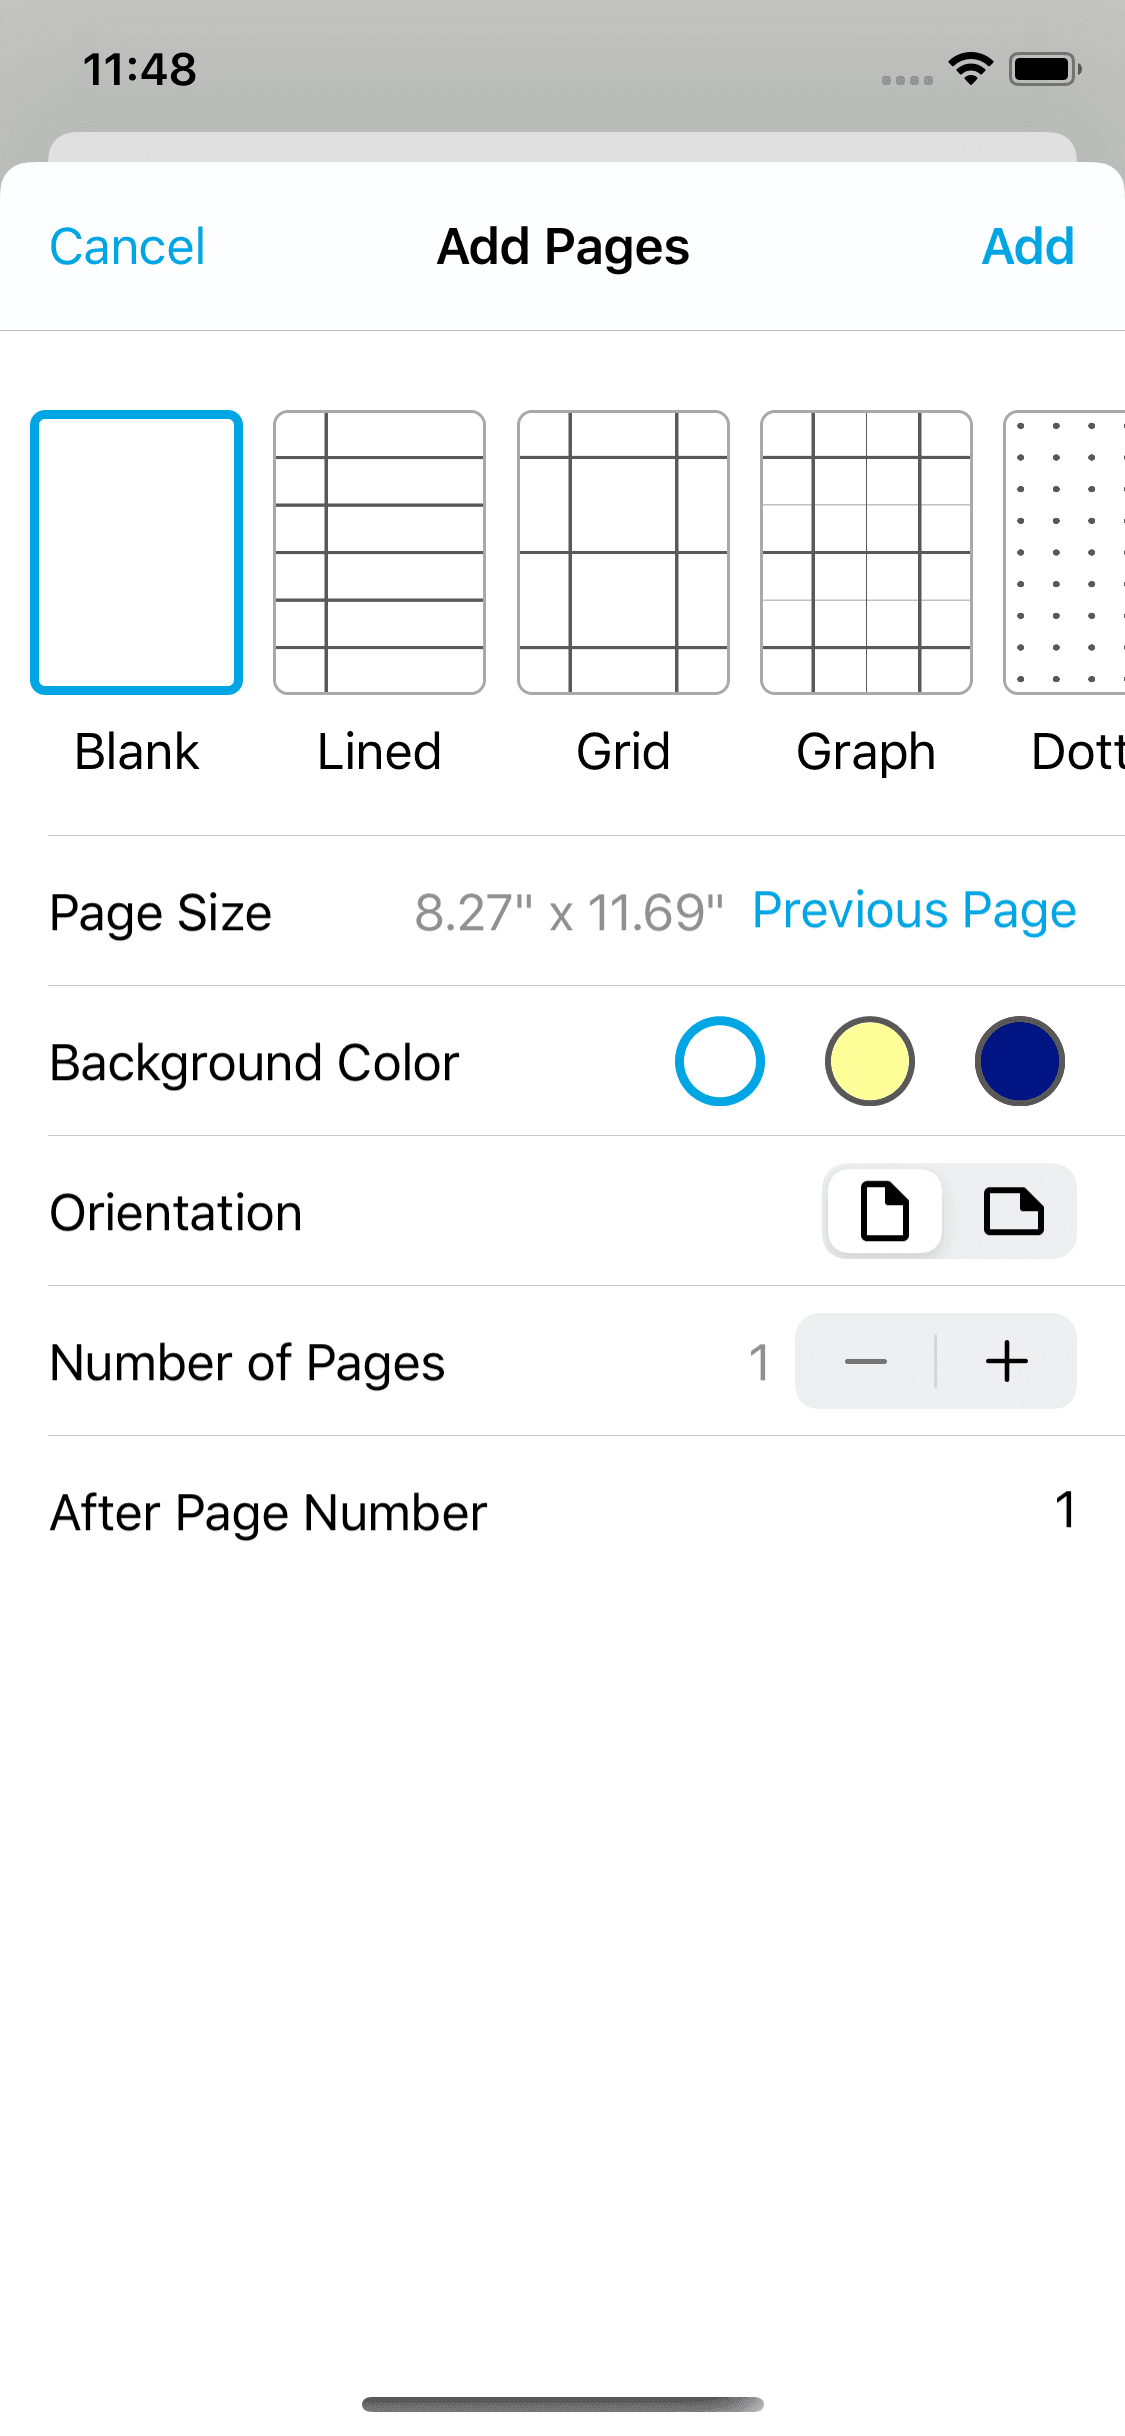Tap the Blank template label
The width and height of the screenshot is (1125, 2436).
coord(137,752)
